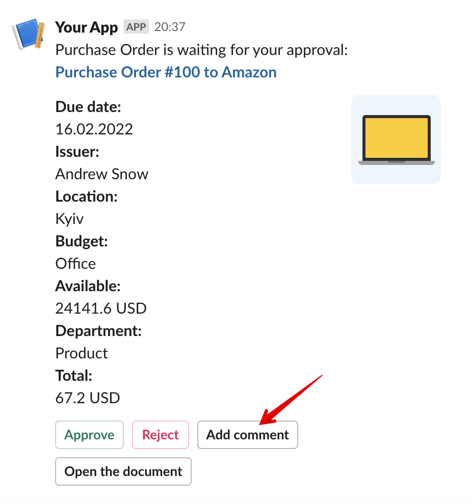Click the issuer name Andrew Snow
This screenshot has height=503, width=471.
pos(102,174)
